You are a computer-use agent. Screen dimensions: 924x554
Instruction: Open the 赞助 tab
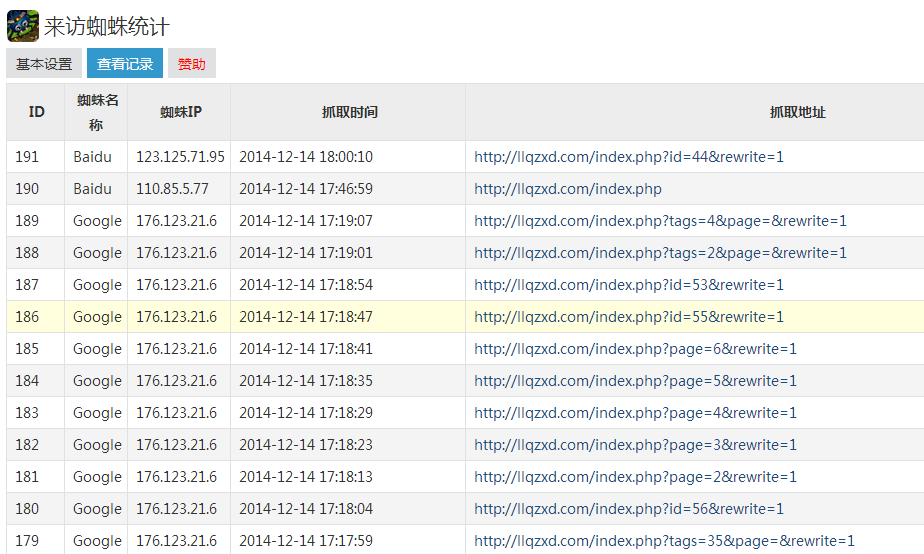tap(192, 64)
